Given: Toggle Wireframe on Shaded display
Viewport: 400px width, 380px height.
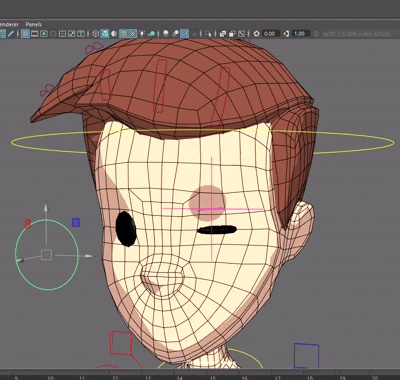Looking at the screenshot, I should click(124, 34).
